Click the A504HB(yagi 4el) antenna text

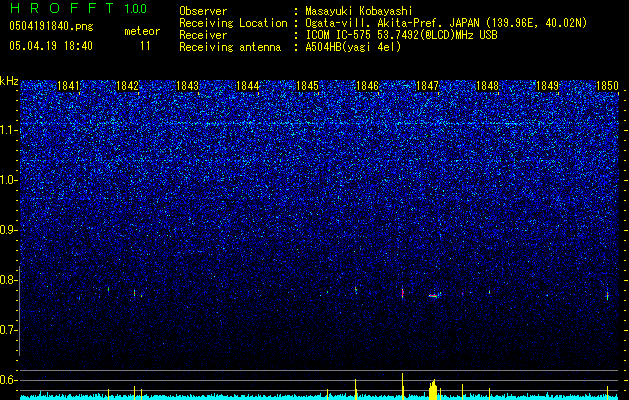(353, 47)
